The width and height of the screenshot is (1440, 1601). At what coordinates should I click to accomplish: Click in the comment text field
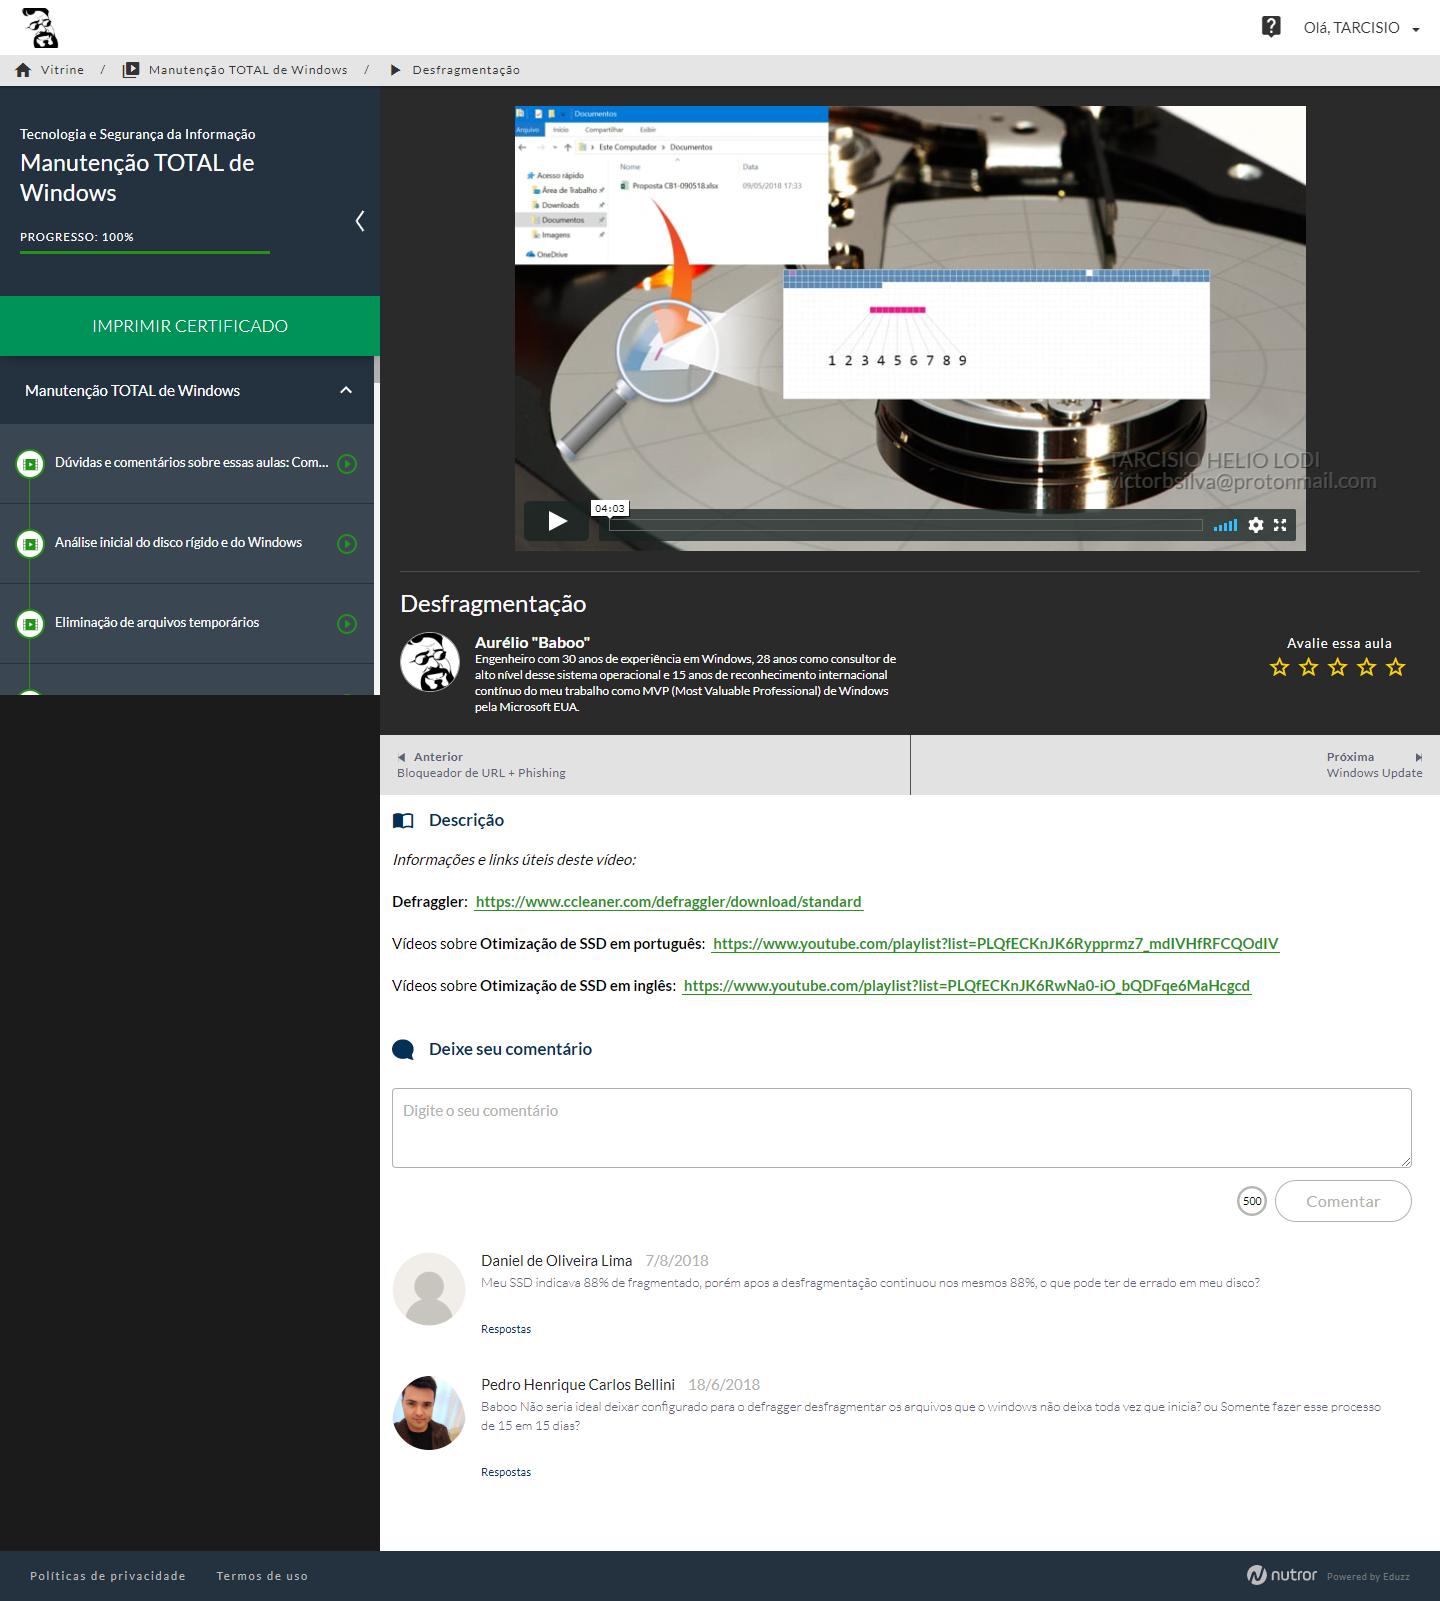pyautogui.click(x=901, y=1128)
